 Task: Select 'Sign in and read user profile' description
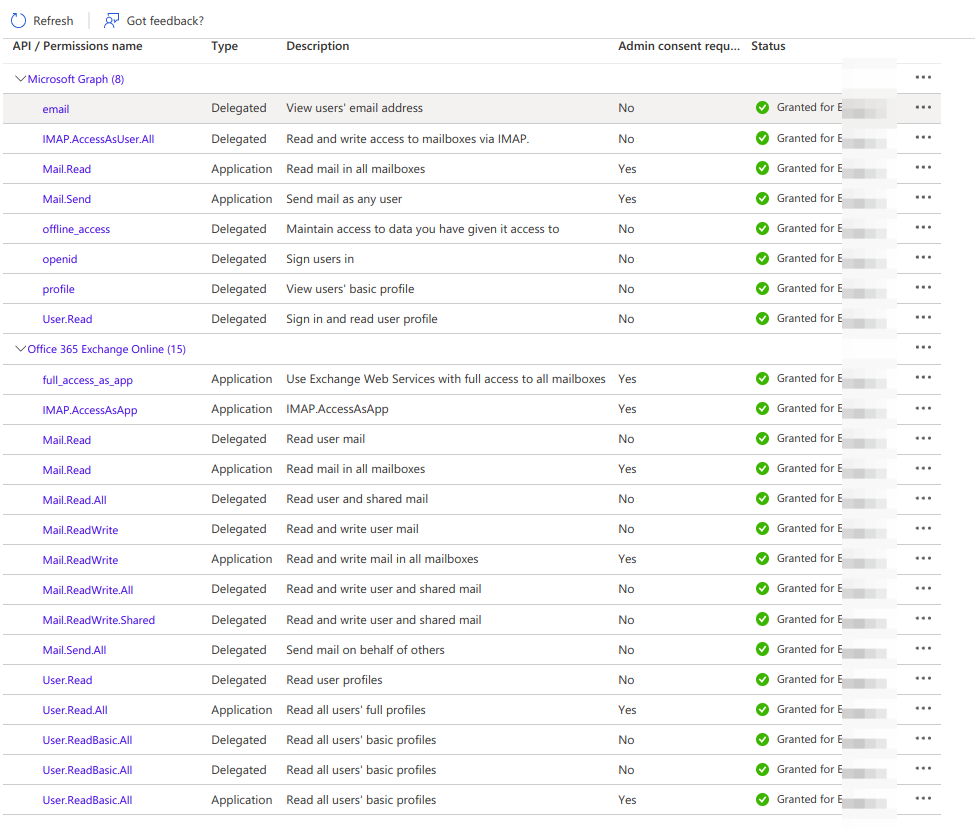tap(362, 319)
